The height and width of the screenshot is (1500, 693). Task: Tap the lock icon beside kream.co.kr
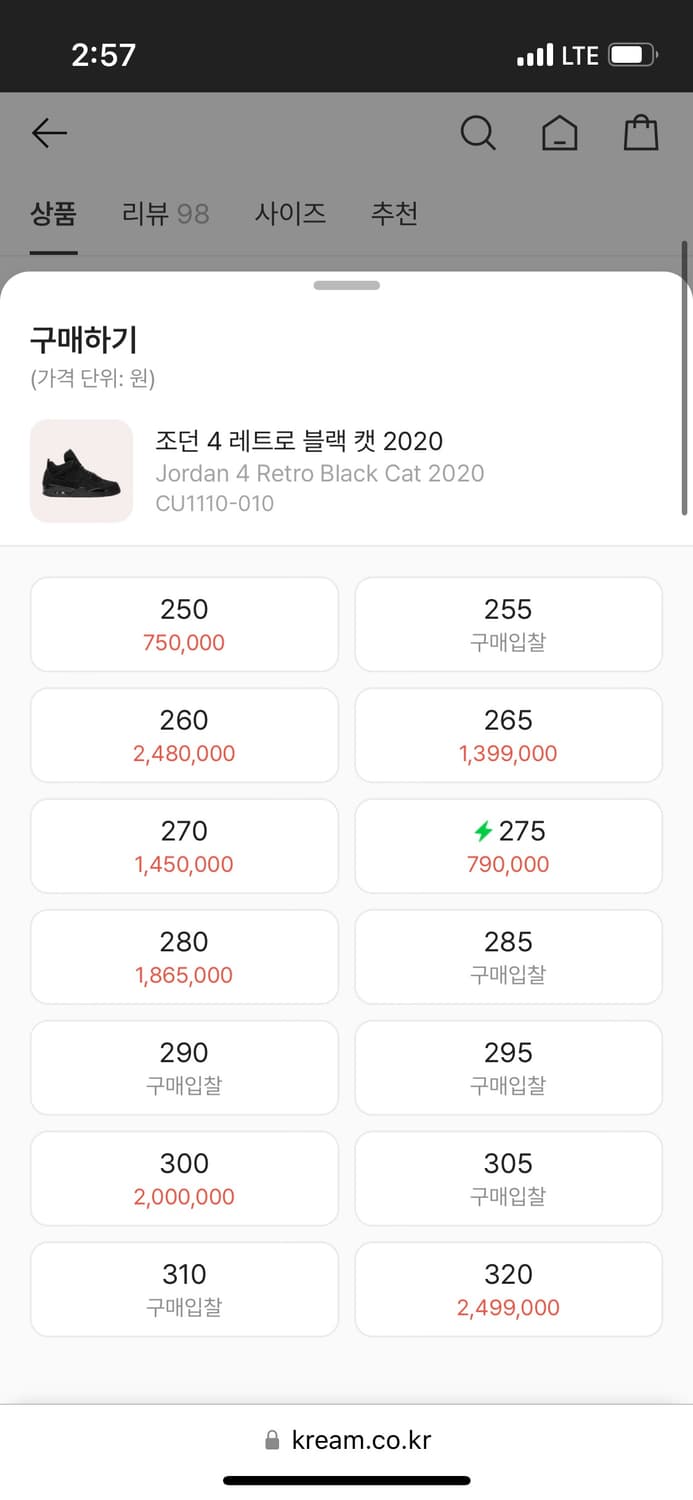coord(271,1439)
